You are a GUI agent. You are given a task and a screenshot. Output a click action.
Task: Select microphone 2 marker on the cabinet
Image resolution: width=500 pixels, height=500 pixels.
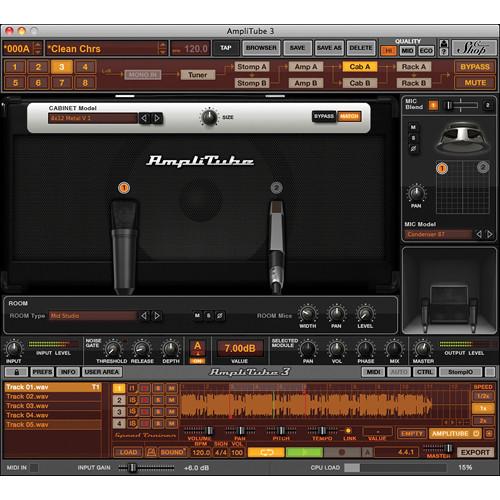276,188
